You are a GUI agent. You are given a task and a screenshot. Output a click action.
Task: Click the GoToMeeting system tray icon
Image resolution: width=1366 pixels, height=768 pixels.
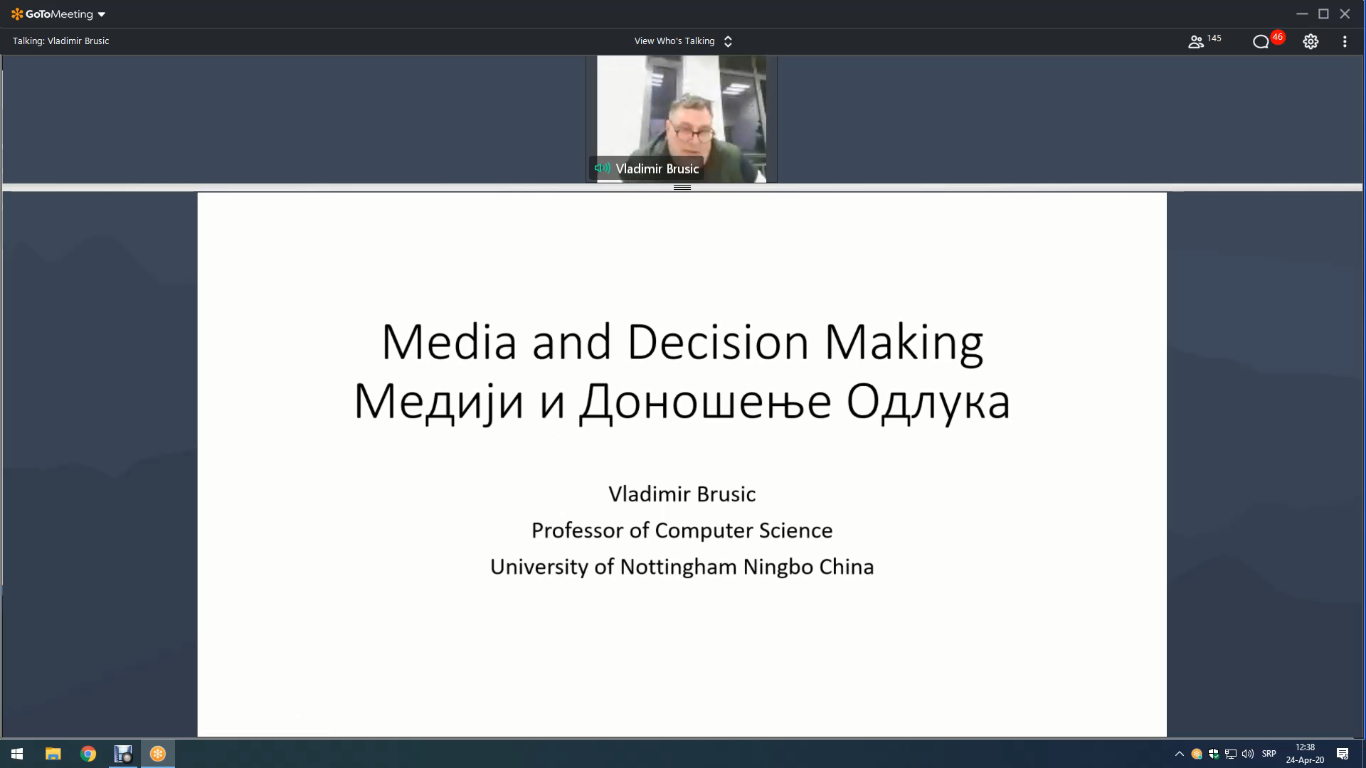(x=1196, y=754)
